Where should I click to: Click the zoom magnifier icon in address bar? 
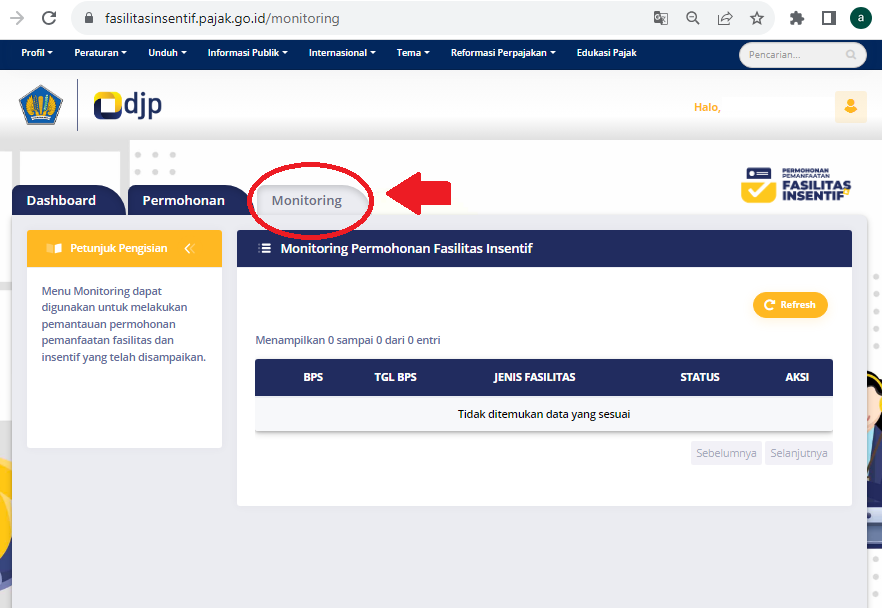[x=692, y=18]
